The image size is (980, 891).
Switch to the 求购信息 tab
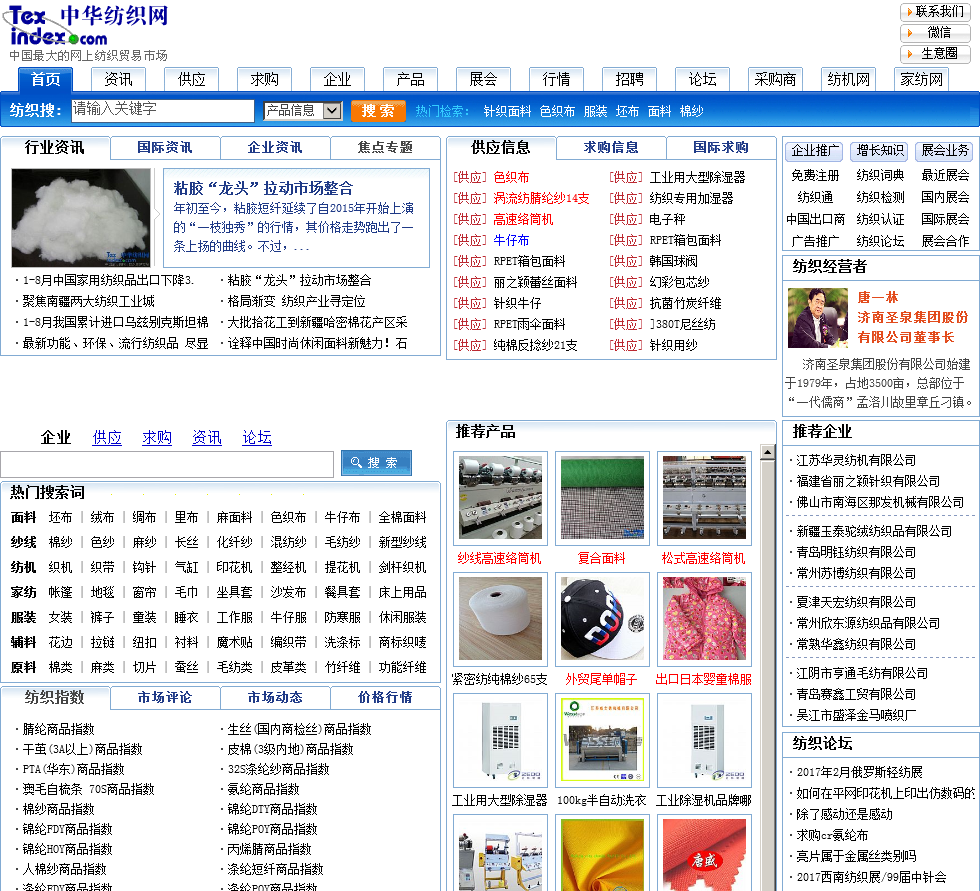(611, 147)
